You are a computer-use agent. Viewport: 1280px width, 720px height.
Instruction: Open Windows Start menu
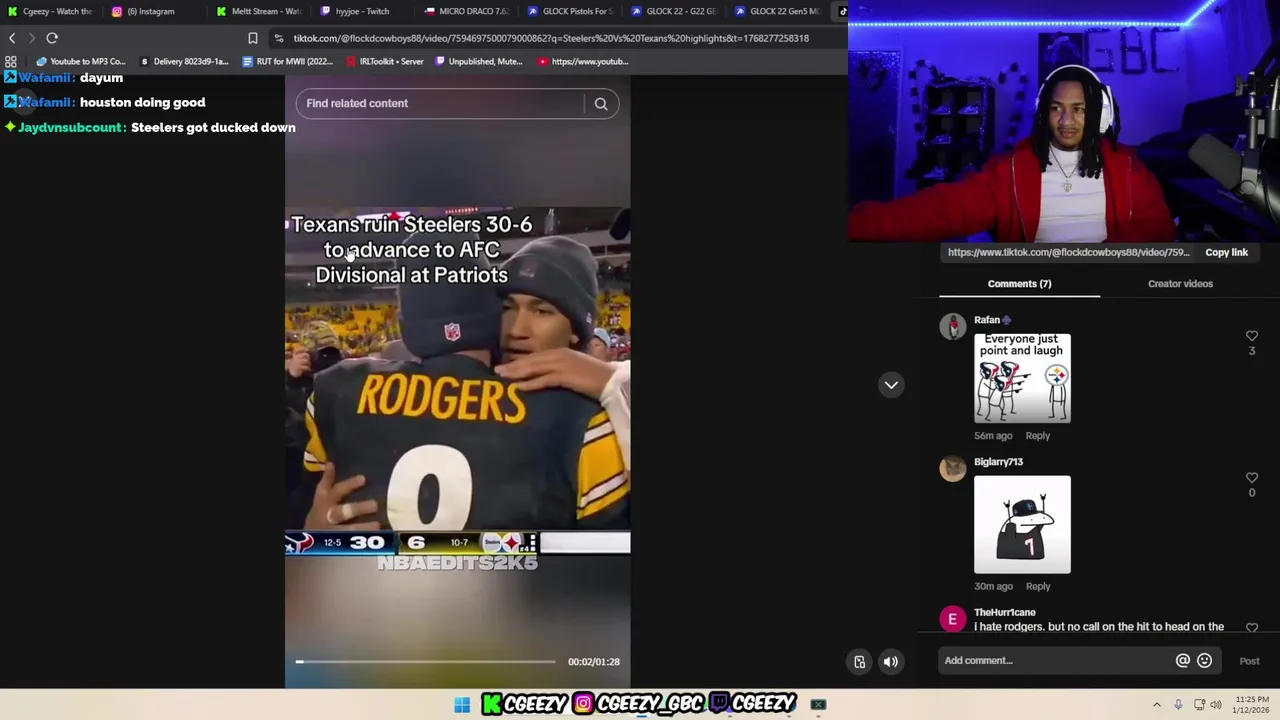pyautogui.click(x=462, y=705)
